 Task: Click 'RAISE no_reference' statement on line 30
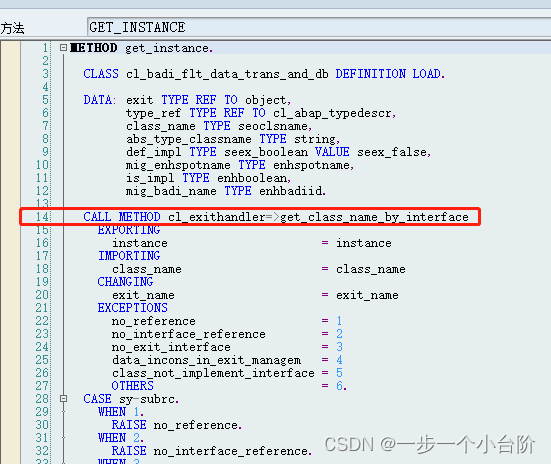click(175, 425)
